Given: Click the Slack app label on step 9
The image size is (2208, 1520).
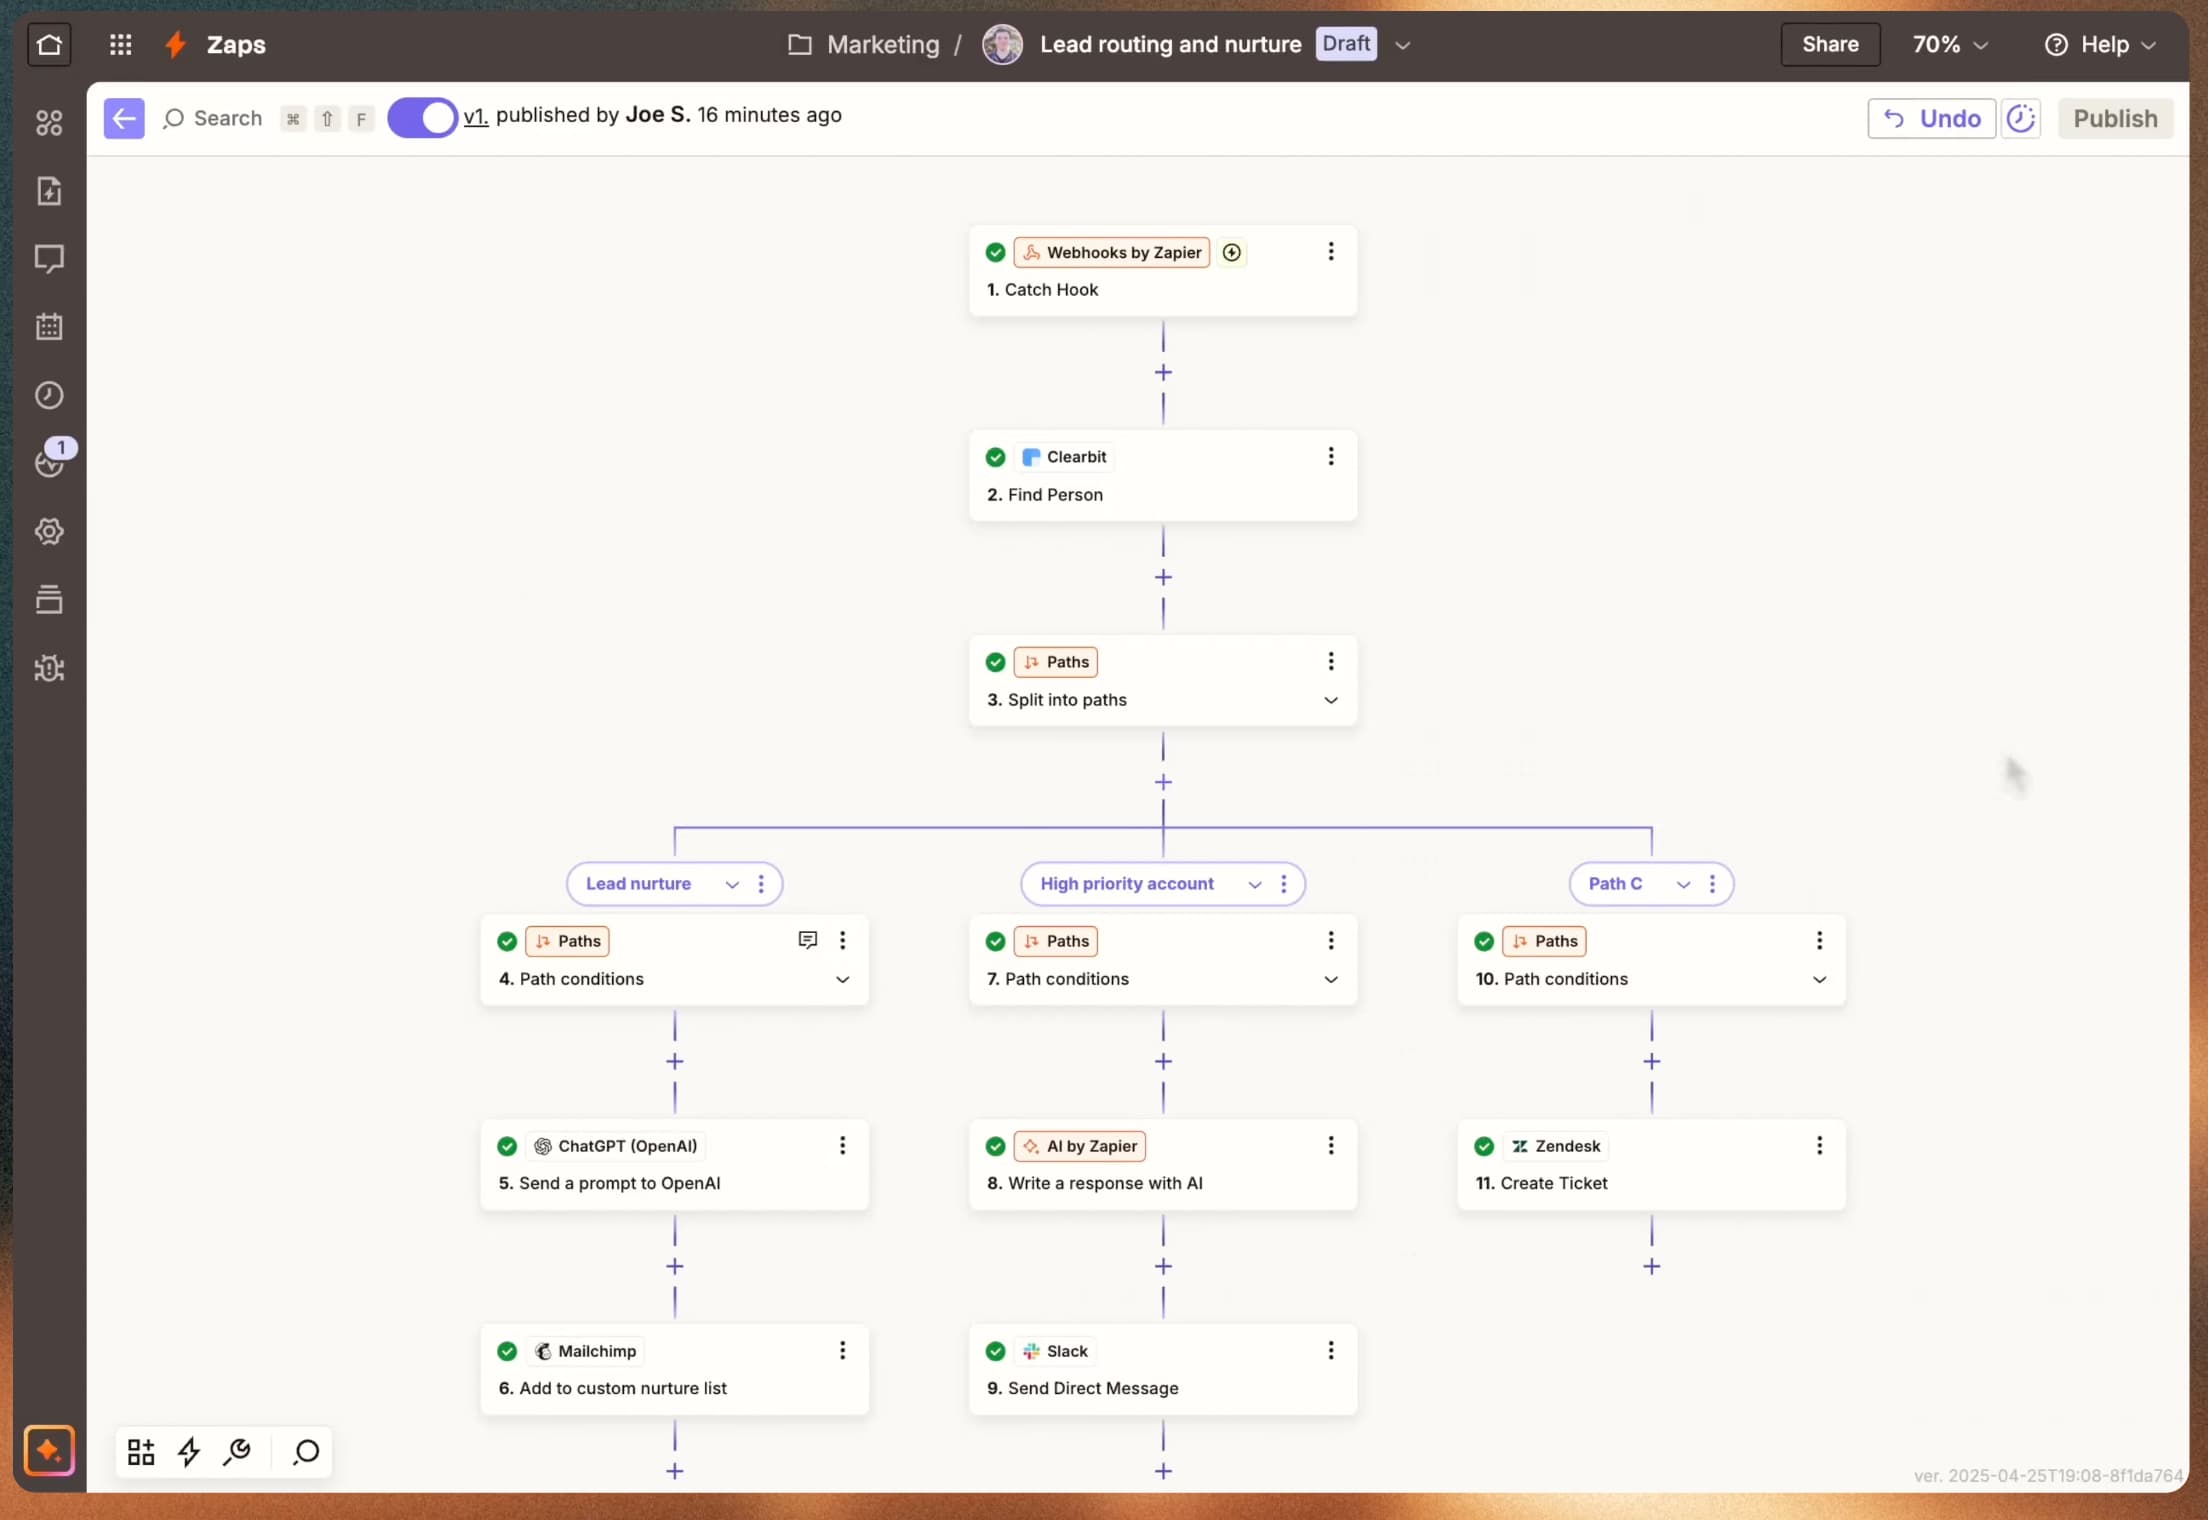Looking at the screenshot, I should [x=1055, y=1351].
